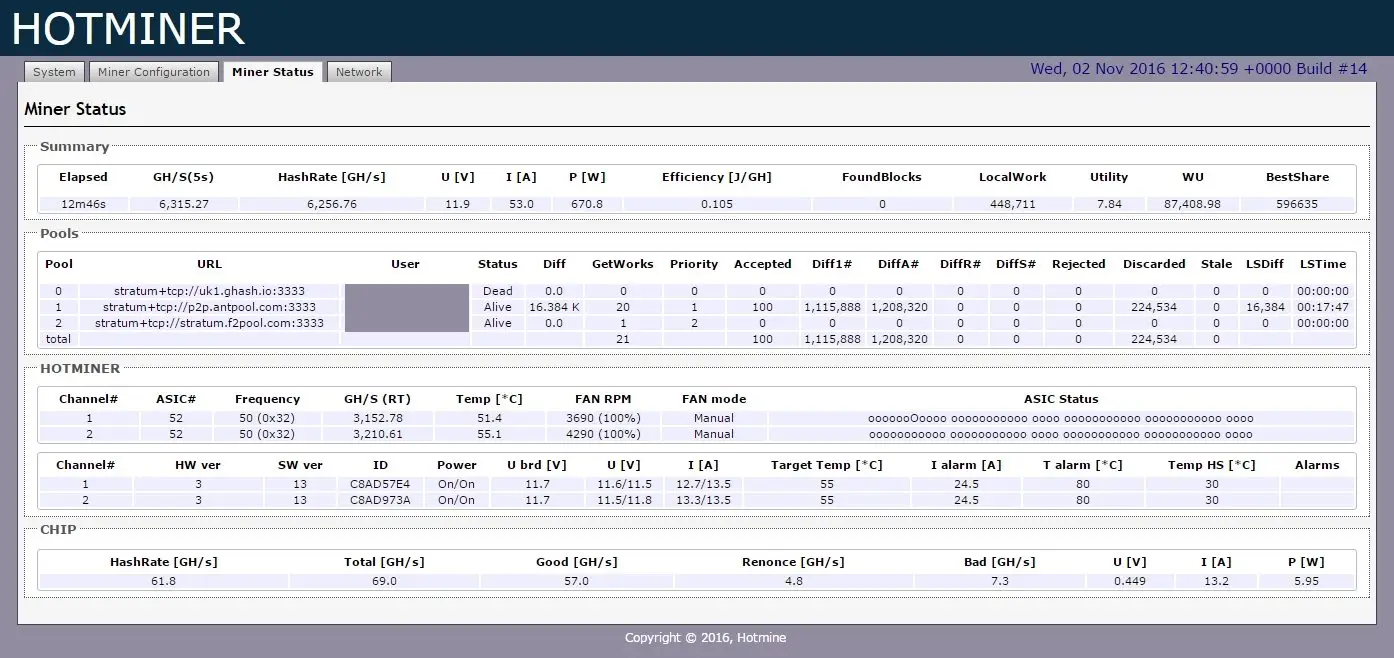The width and height of the screenshot is (1394, 658).
Task: Click Renonce value 4.8
Action: (793, 581)
